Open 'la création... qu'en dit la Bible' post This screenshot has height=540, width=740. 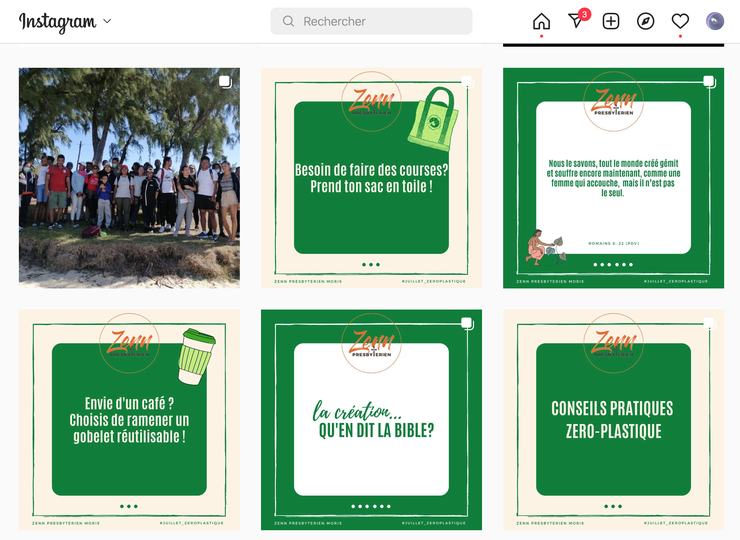coord(371,420)
